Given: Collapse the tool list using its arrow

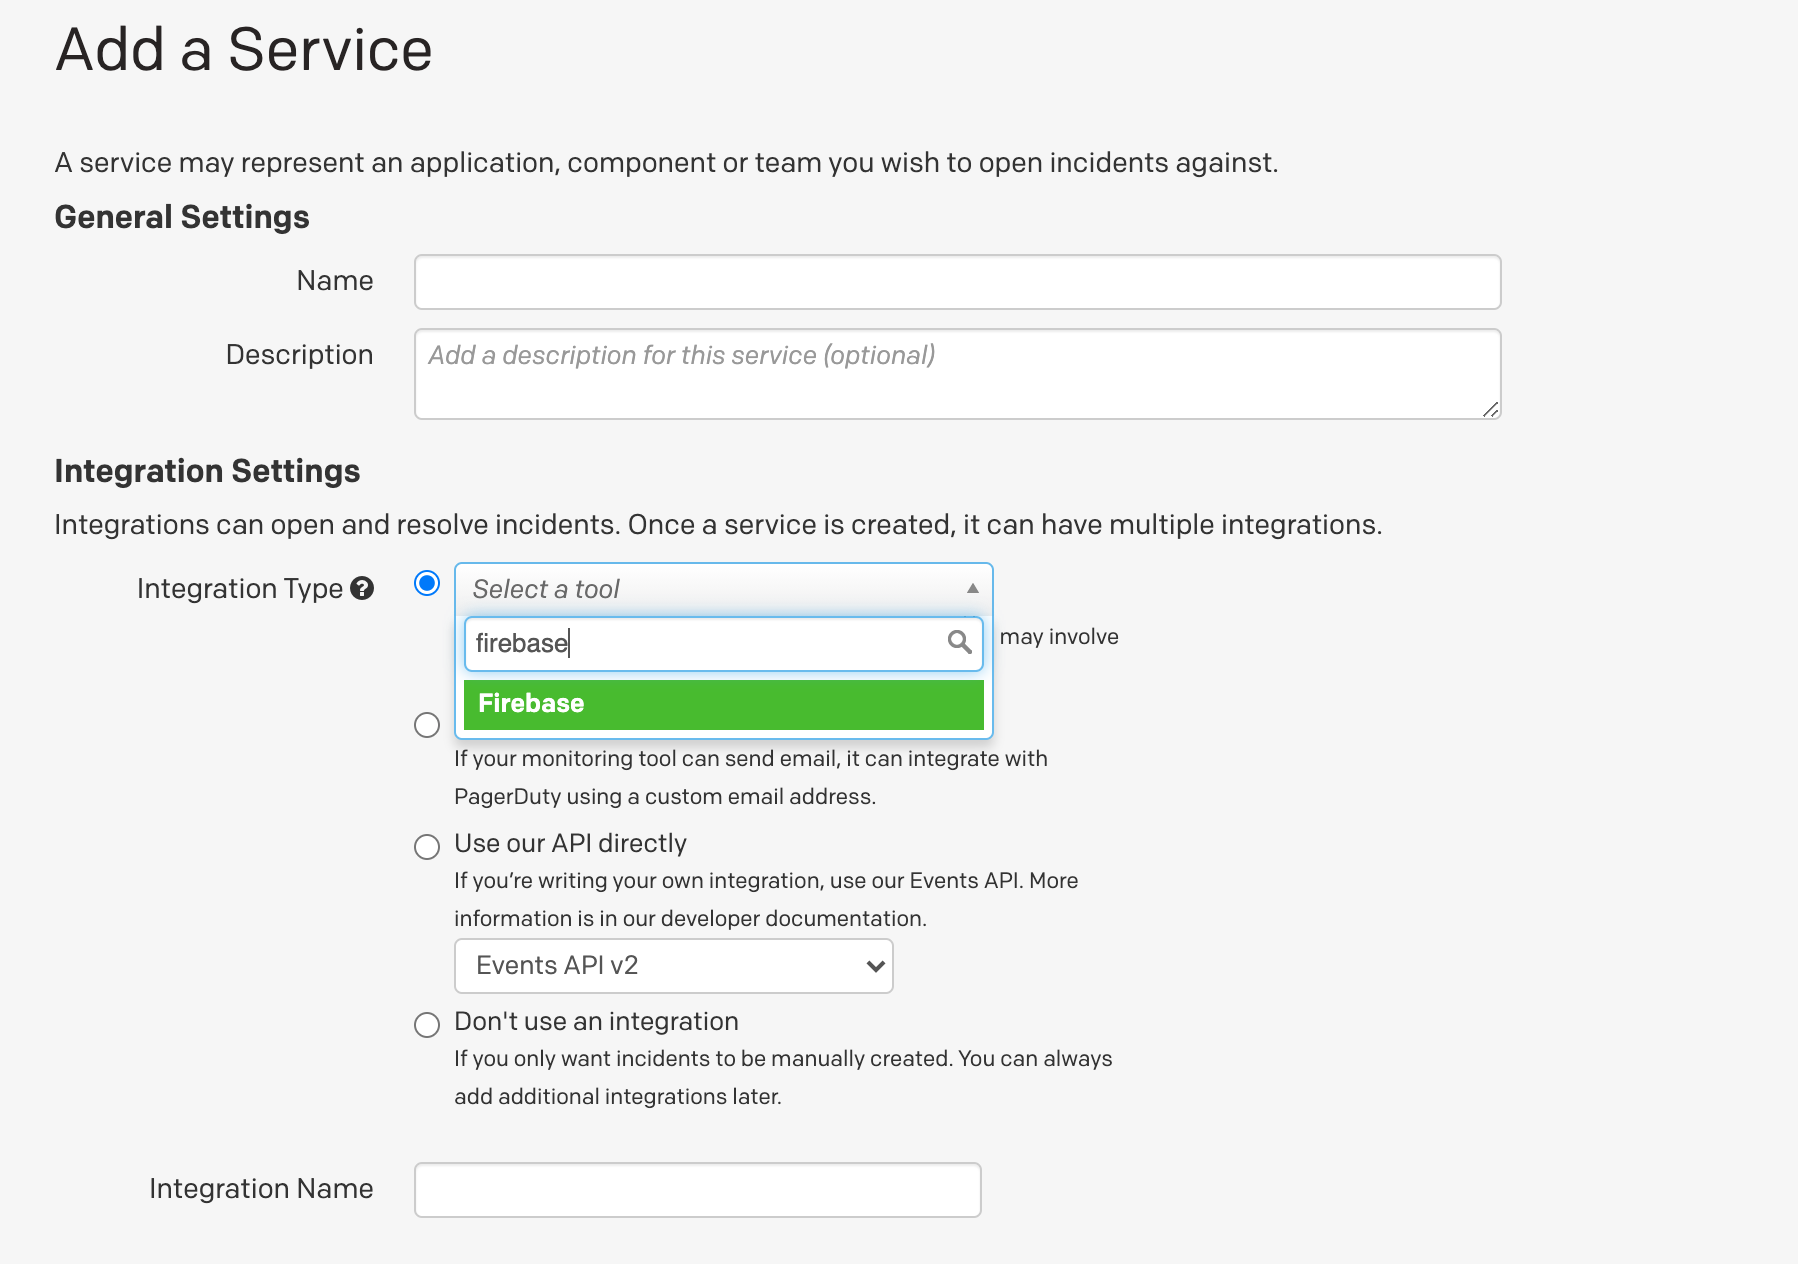Looking at the screenshot, I should (972, 589).
